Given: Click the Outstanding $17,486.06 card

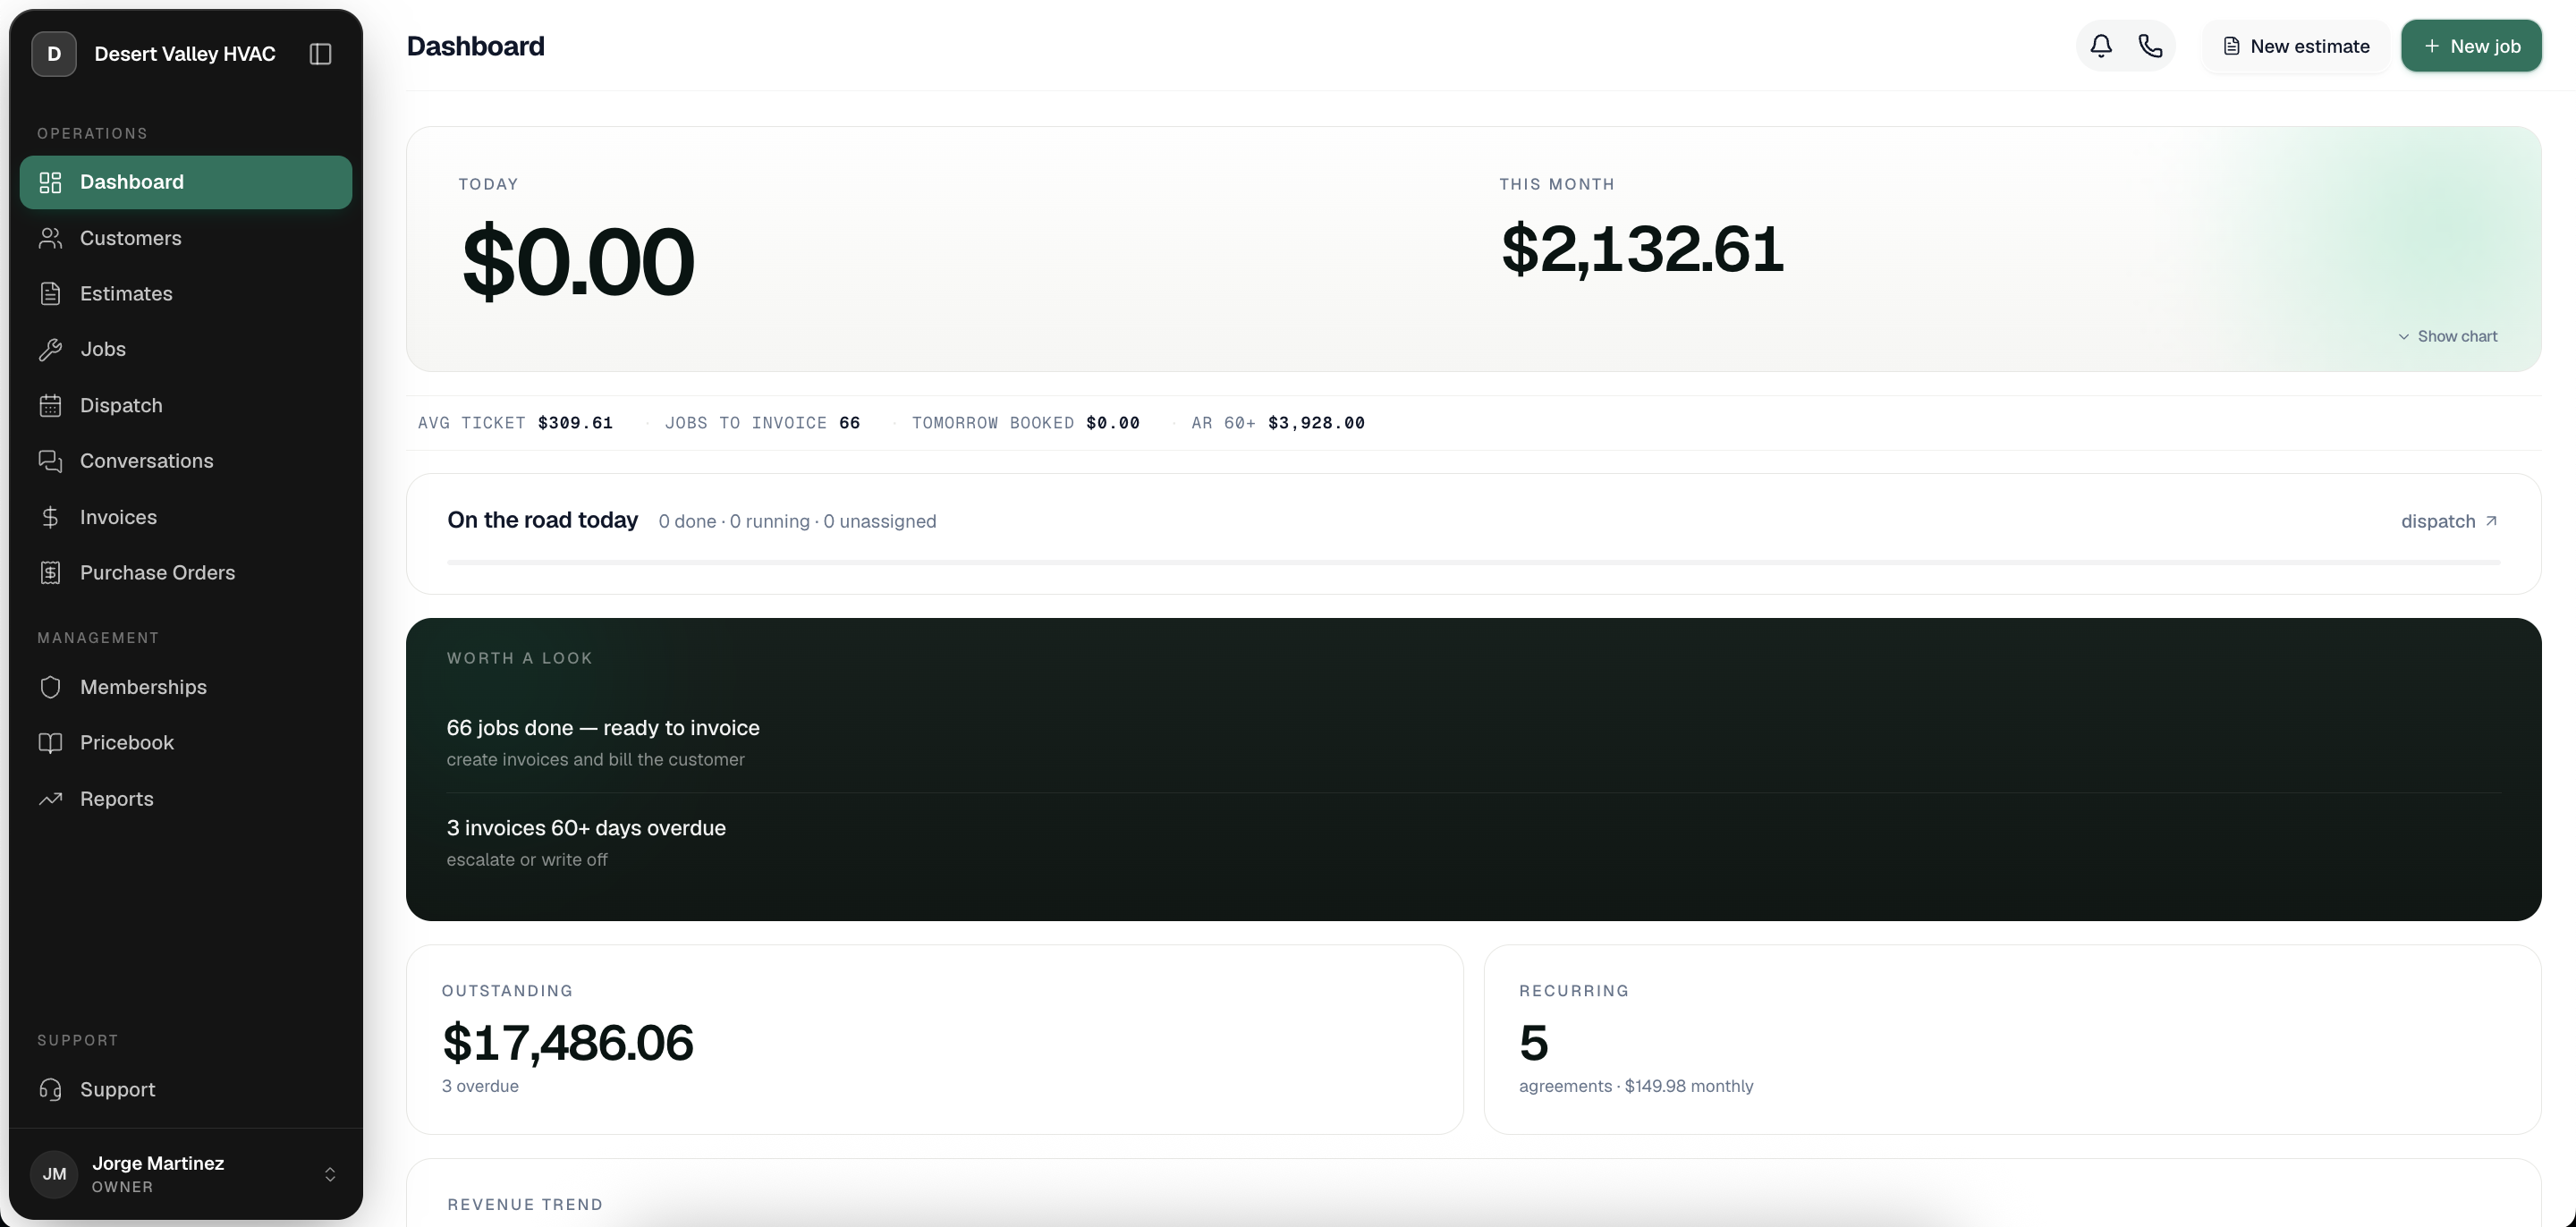Looking at the screenshot, I should 935,1039.
